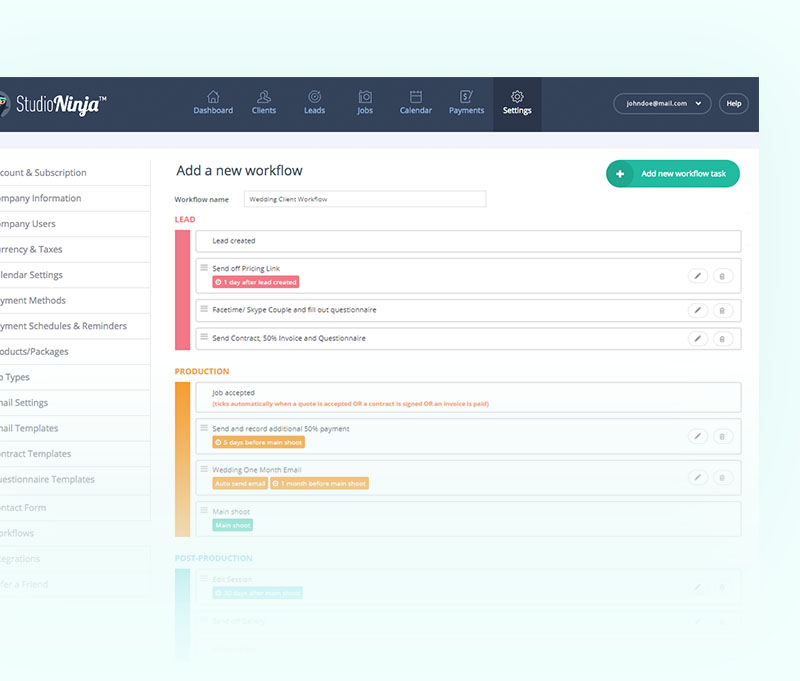Open Settings gear icon

(517, 96)
